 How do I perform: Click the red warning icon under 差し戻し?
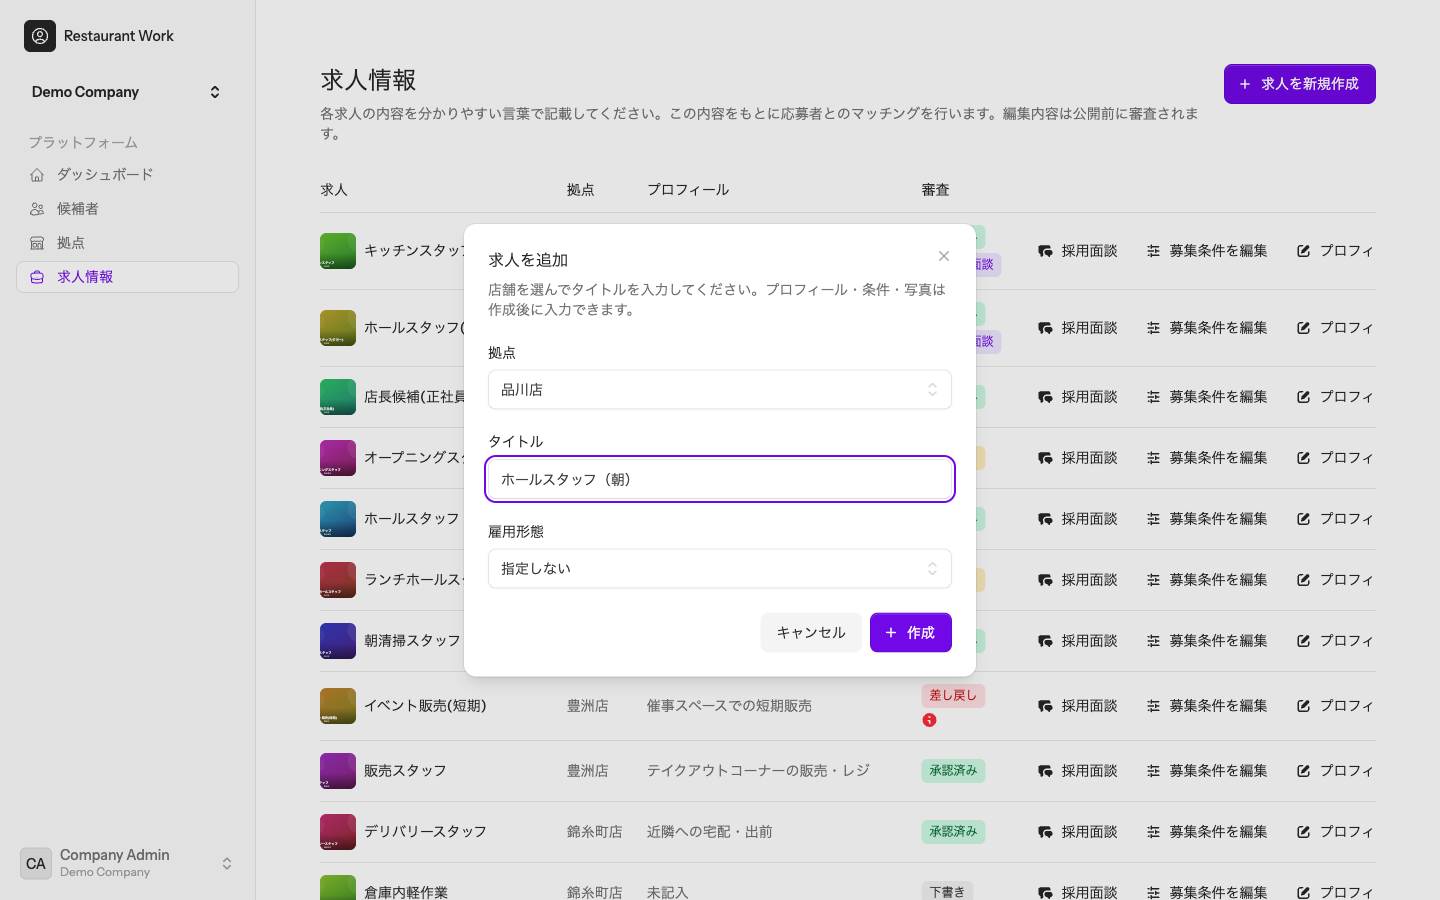929,720
